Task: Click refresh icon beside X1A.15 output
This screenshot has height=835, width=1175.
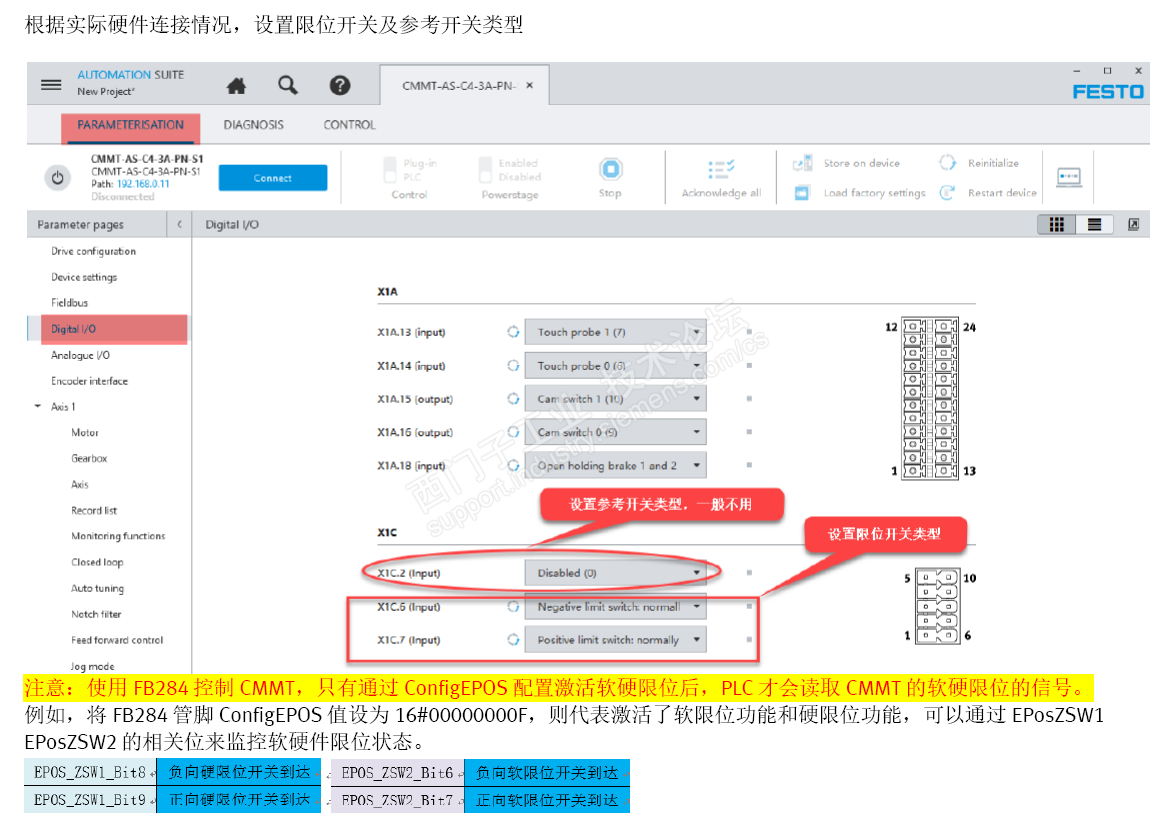Action: pos(513,399)
